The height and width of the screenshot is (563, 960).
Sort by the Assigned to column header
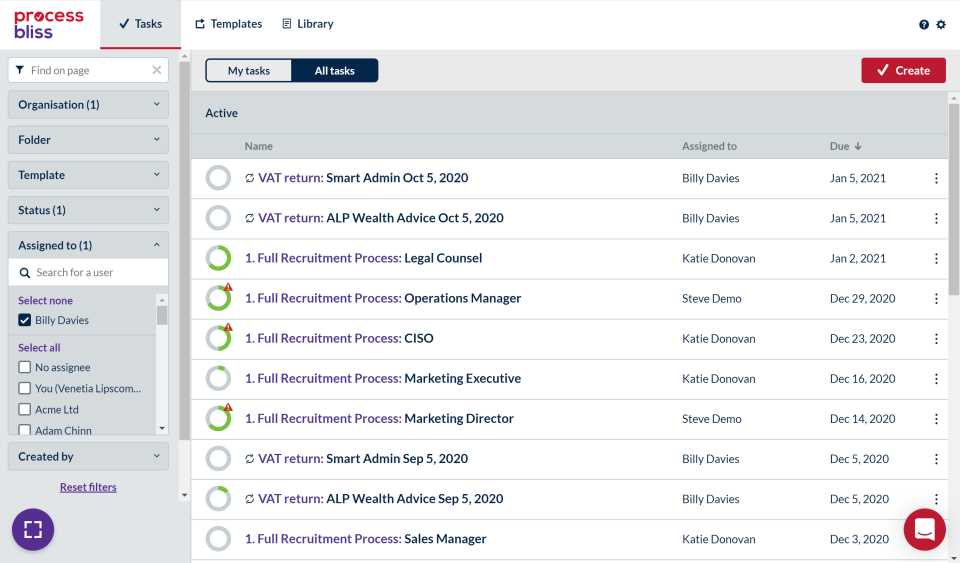[x=709, y=146]
